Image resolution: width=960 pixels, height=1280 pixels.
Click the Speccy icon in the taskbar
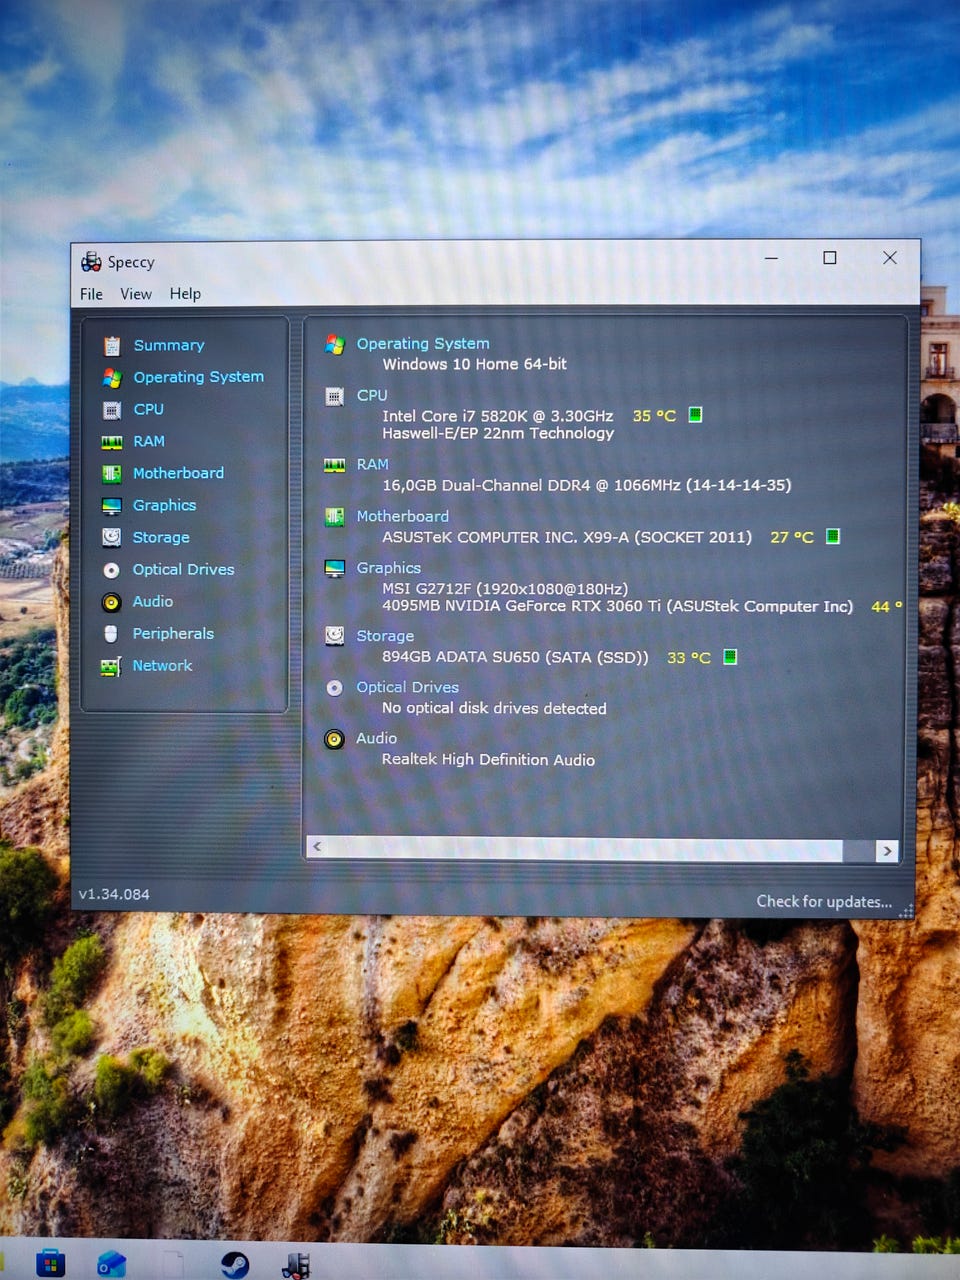296,1265
